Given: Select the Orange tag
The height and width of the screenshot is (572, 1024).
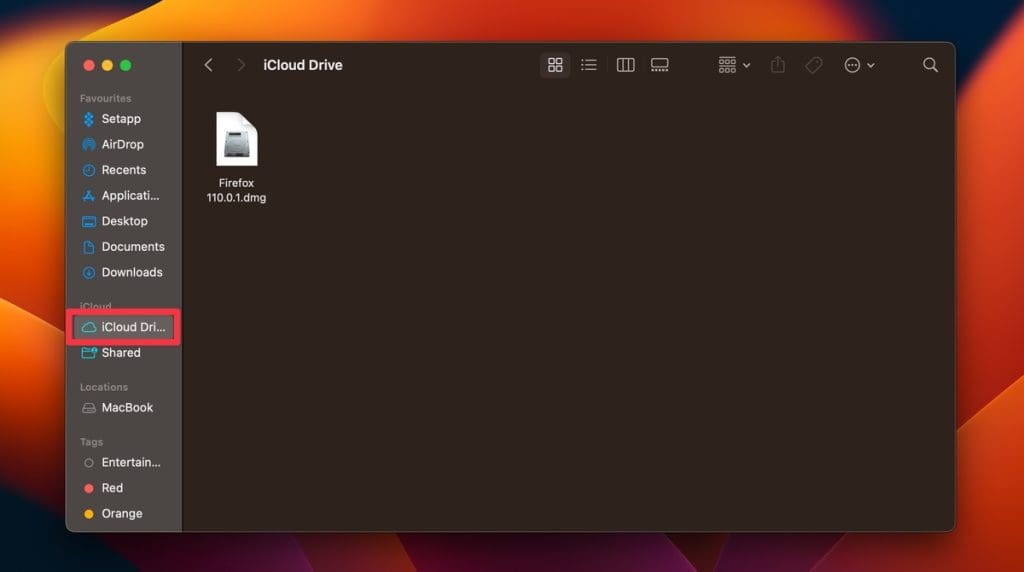Looking at the screenshot, I should click(x=123, y=513).
